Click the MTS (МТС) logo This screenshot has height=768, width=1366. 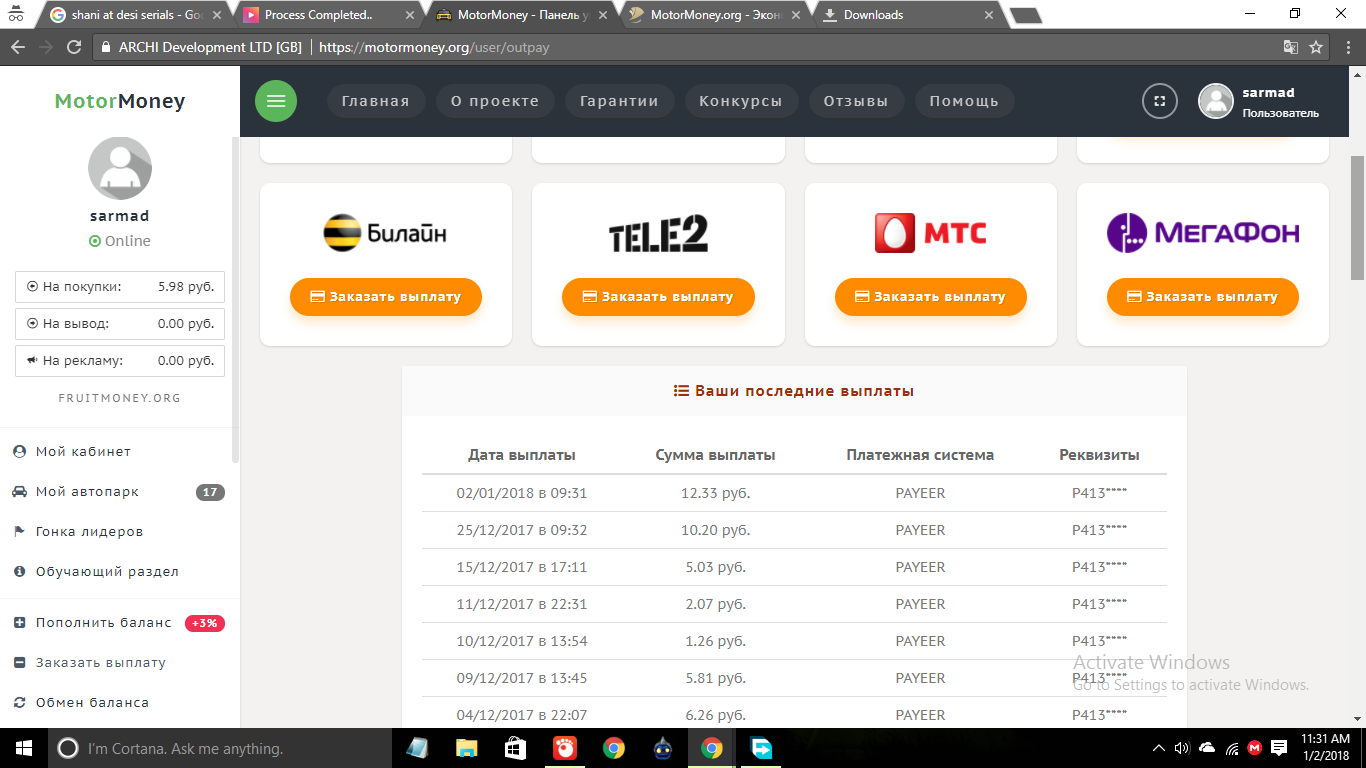[930, 233]
